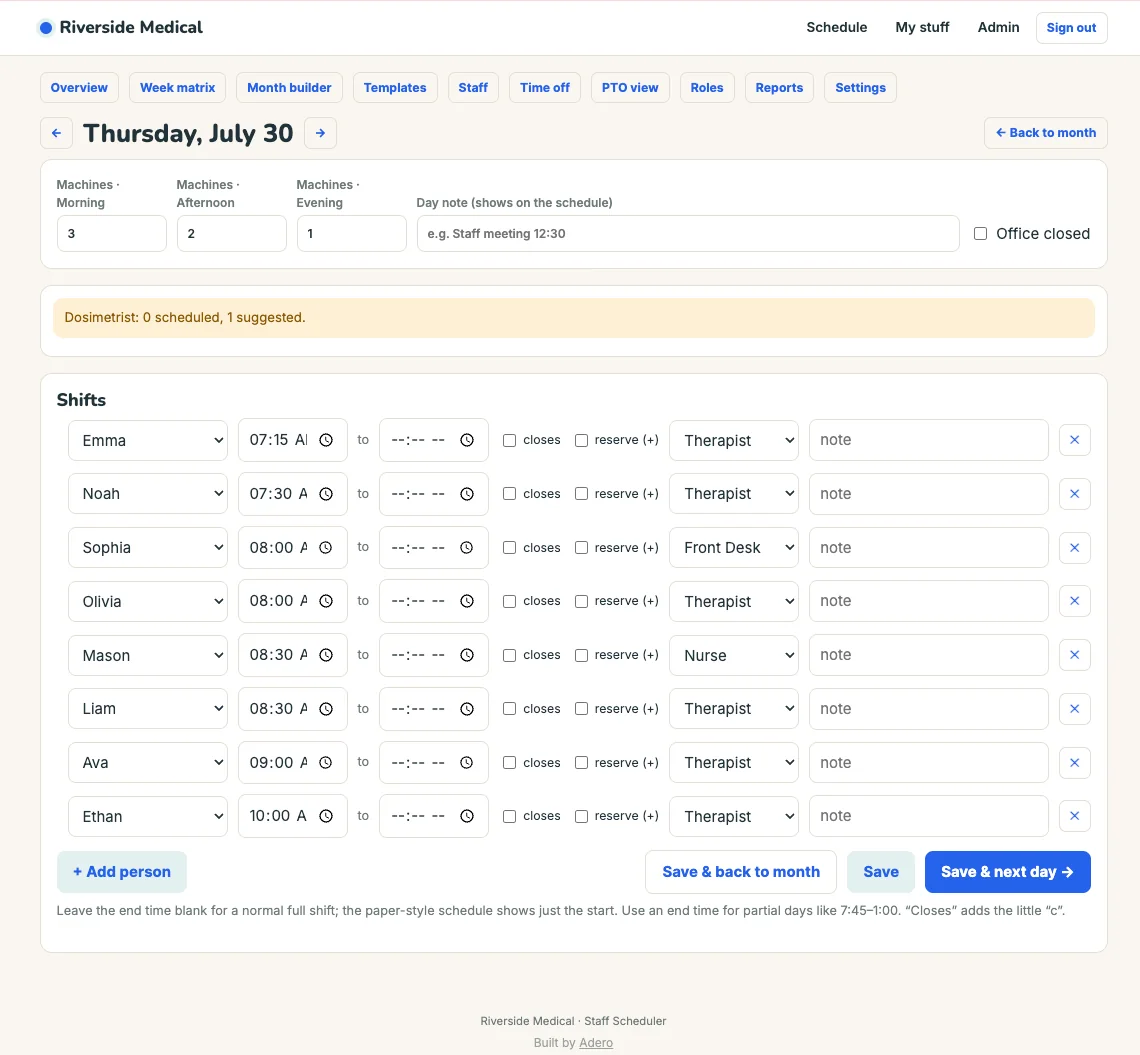Open the Ethan person dropdown

coord(148,816)
